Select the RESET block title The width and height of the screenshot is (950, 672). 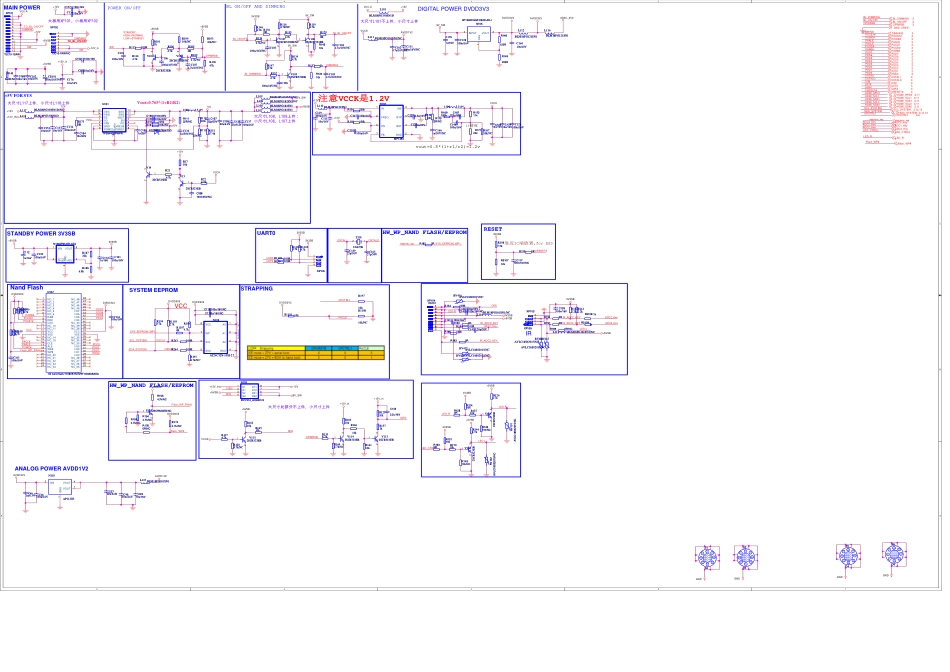coord(493,229)
